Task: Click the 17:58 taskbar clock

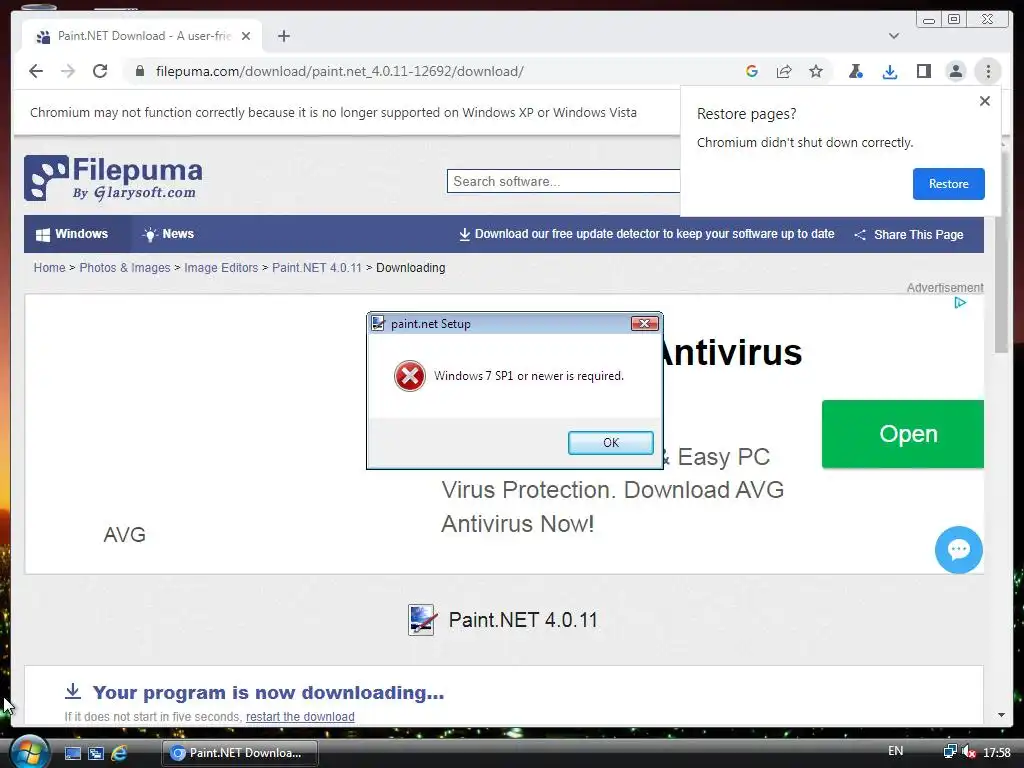Action: 997,752
